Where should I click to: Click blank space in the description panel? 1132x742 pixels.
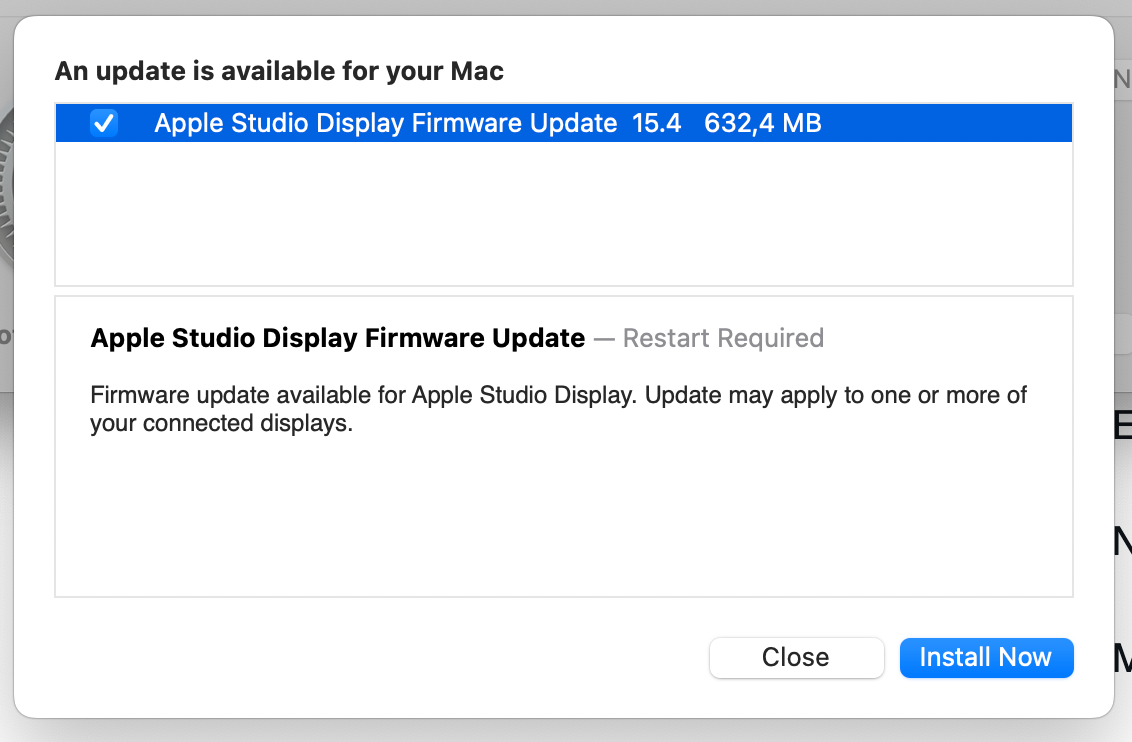(x=564, y=516)
